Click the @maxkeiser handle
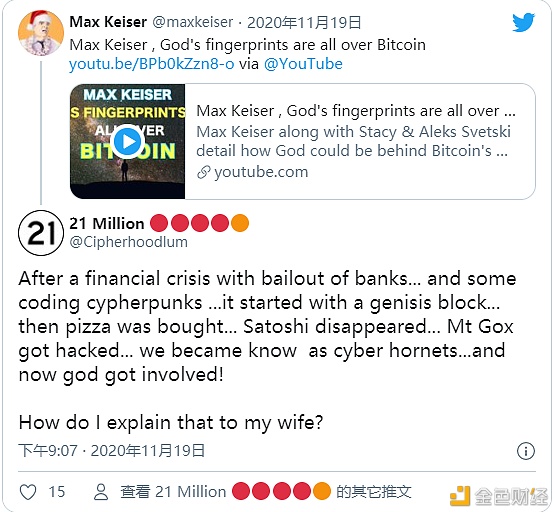 [x=193, y=22]
